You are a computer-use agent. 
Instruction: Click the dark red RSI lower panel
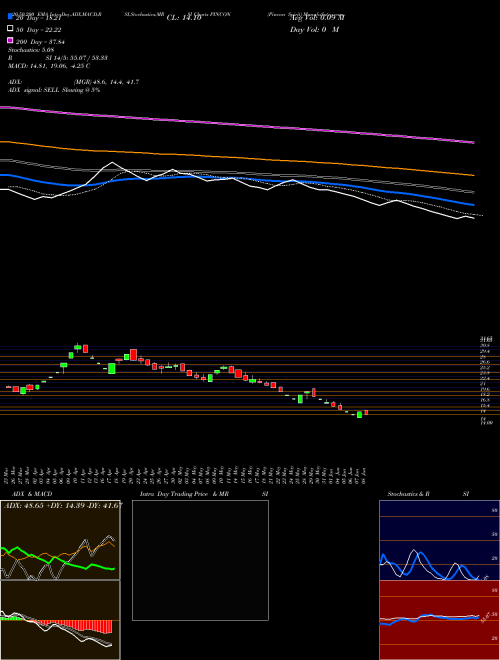coord(439,620)
